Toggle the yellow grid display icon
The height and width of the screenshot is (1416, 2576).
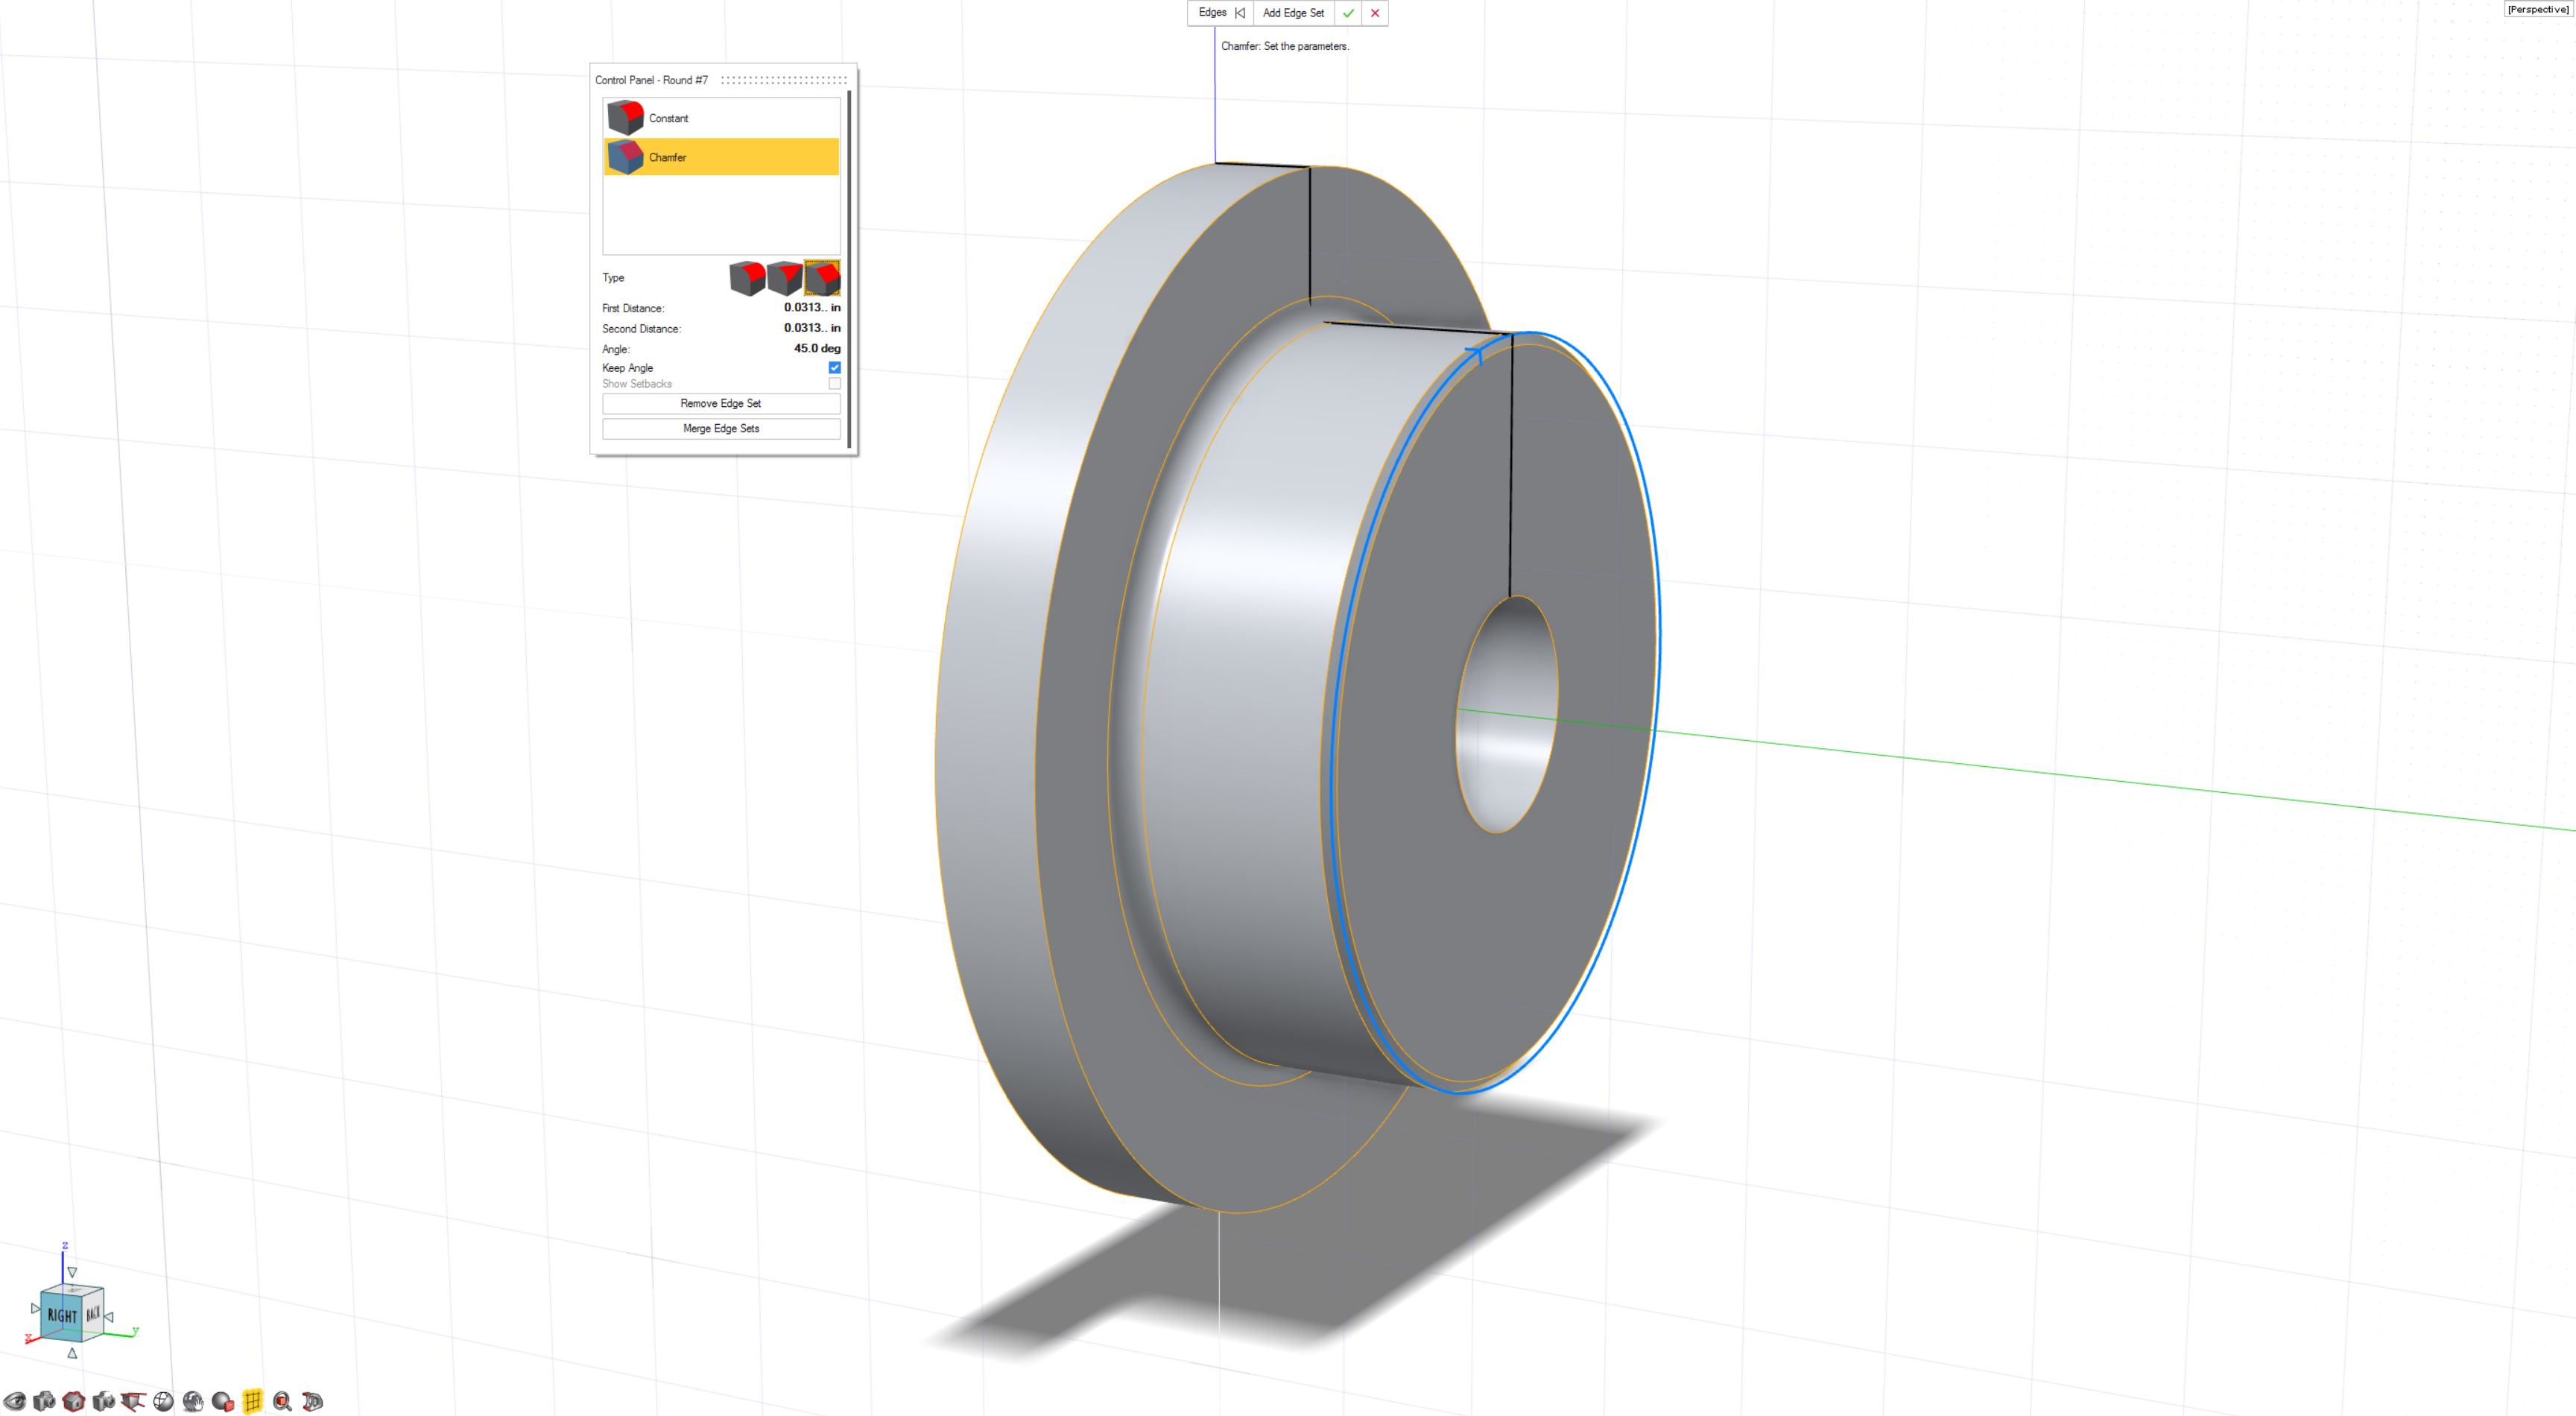point(252,1401)
